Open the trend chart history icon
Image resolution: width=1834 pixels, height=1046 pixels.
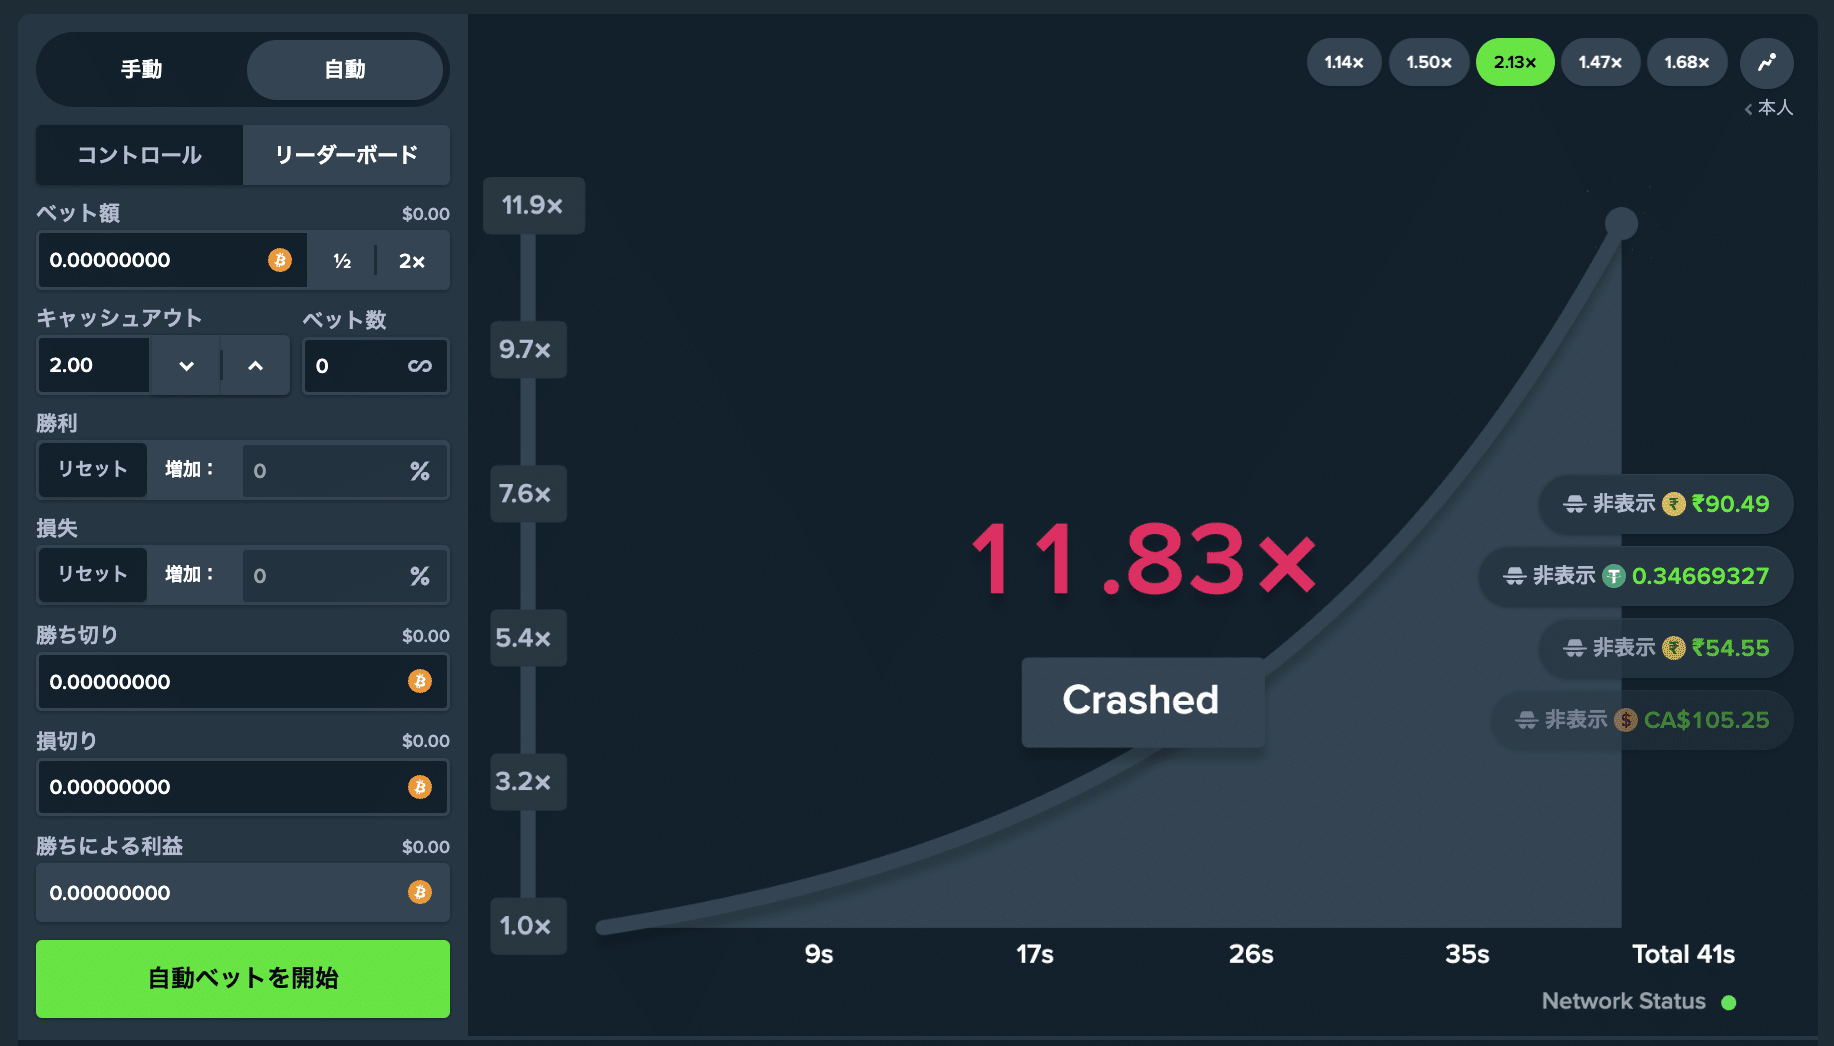pos(1767,62)
